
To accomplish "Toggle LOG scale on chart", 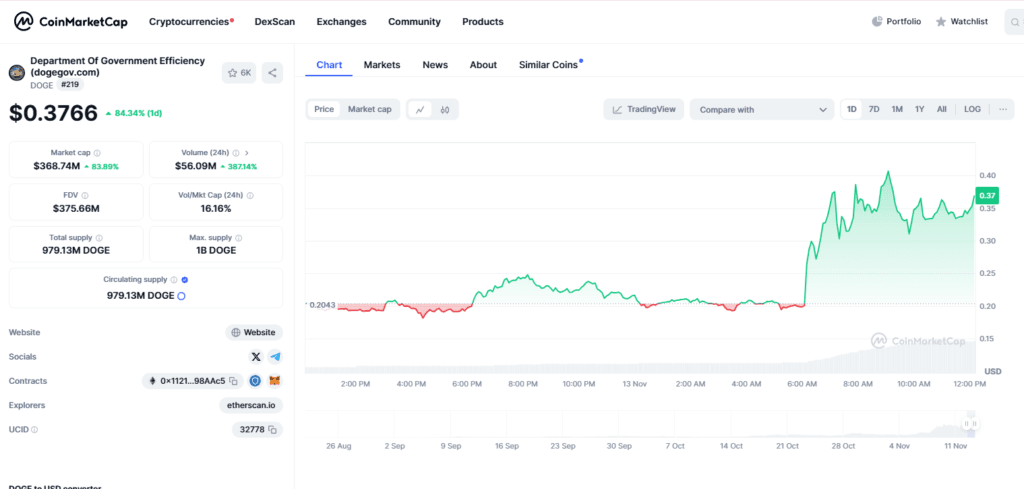I will pyautogui.click(x=972, y=110).
